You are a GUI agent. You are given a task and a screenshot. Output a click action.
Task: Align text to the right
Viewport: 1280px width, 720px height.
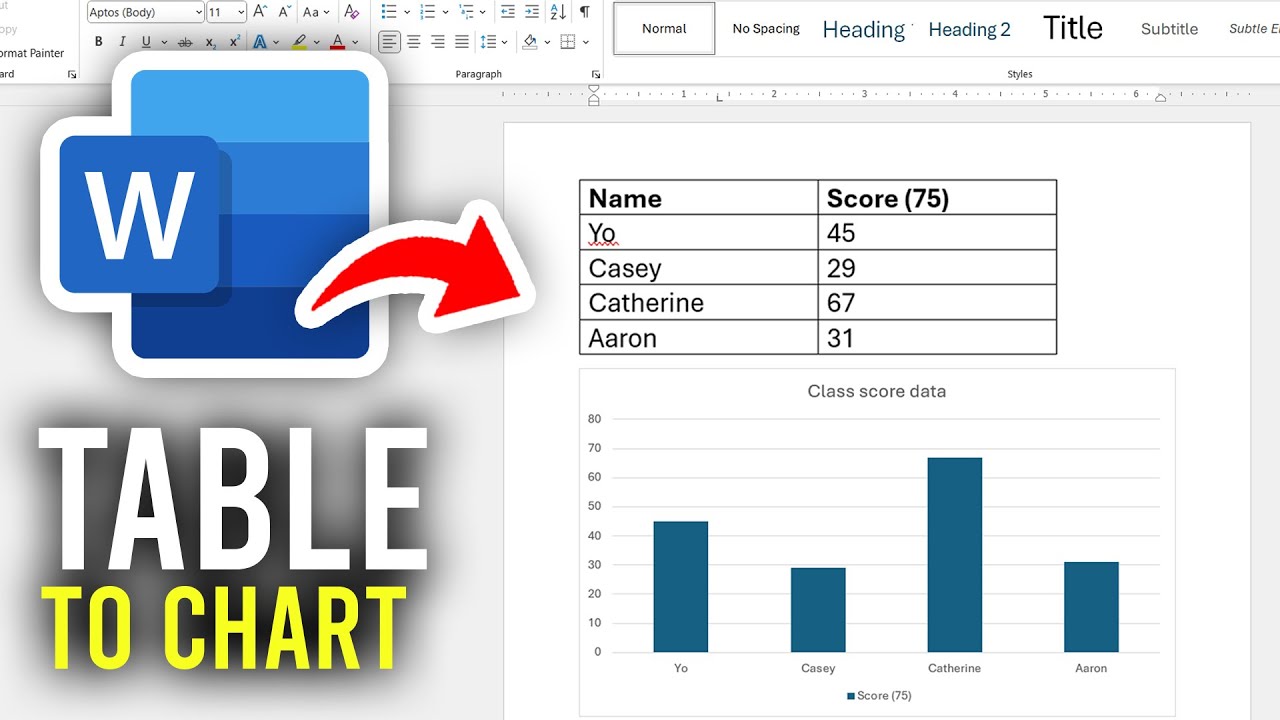(437, 42)
